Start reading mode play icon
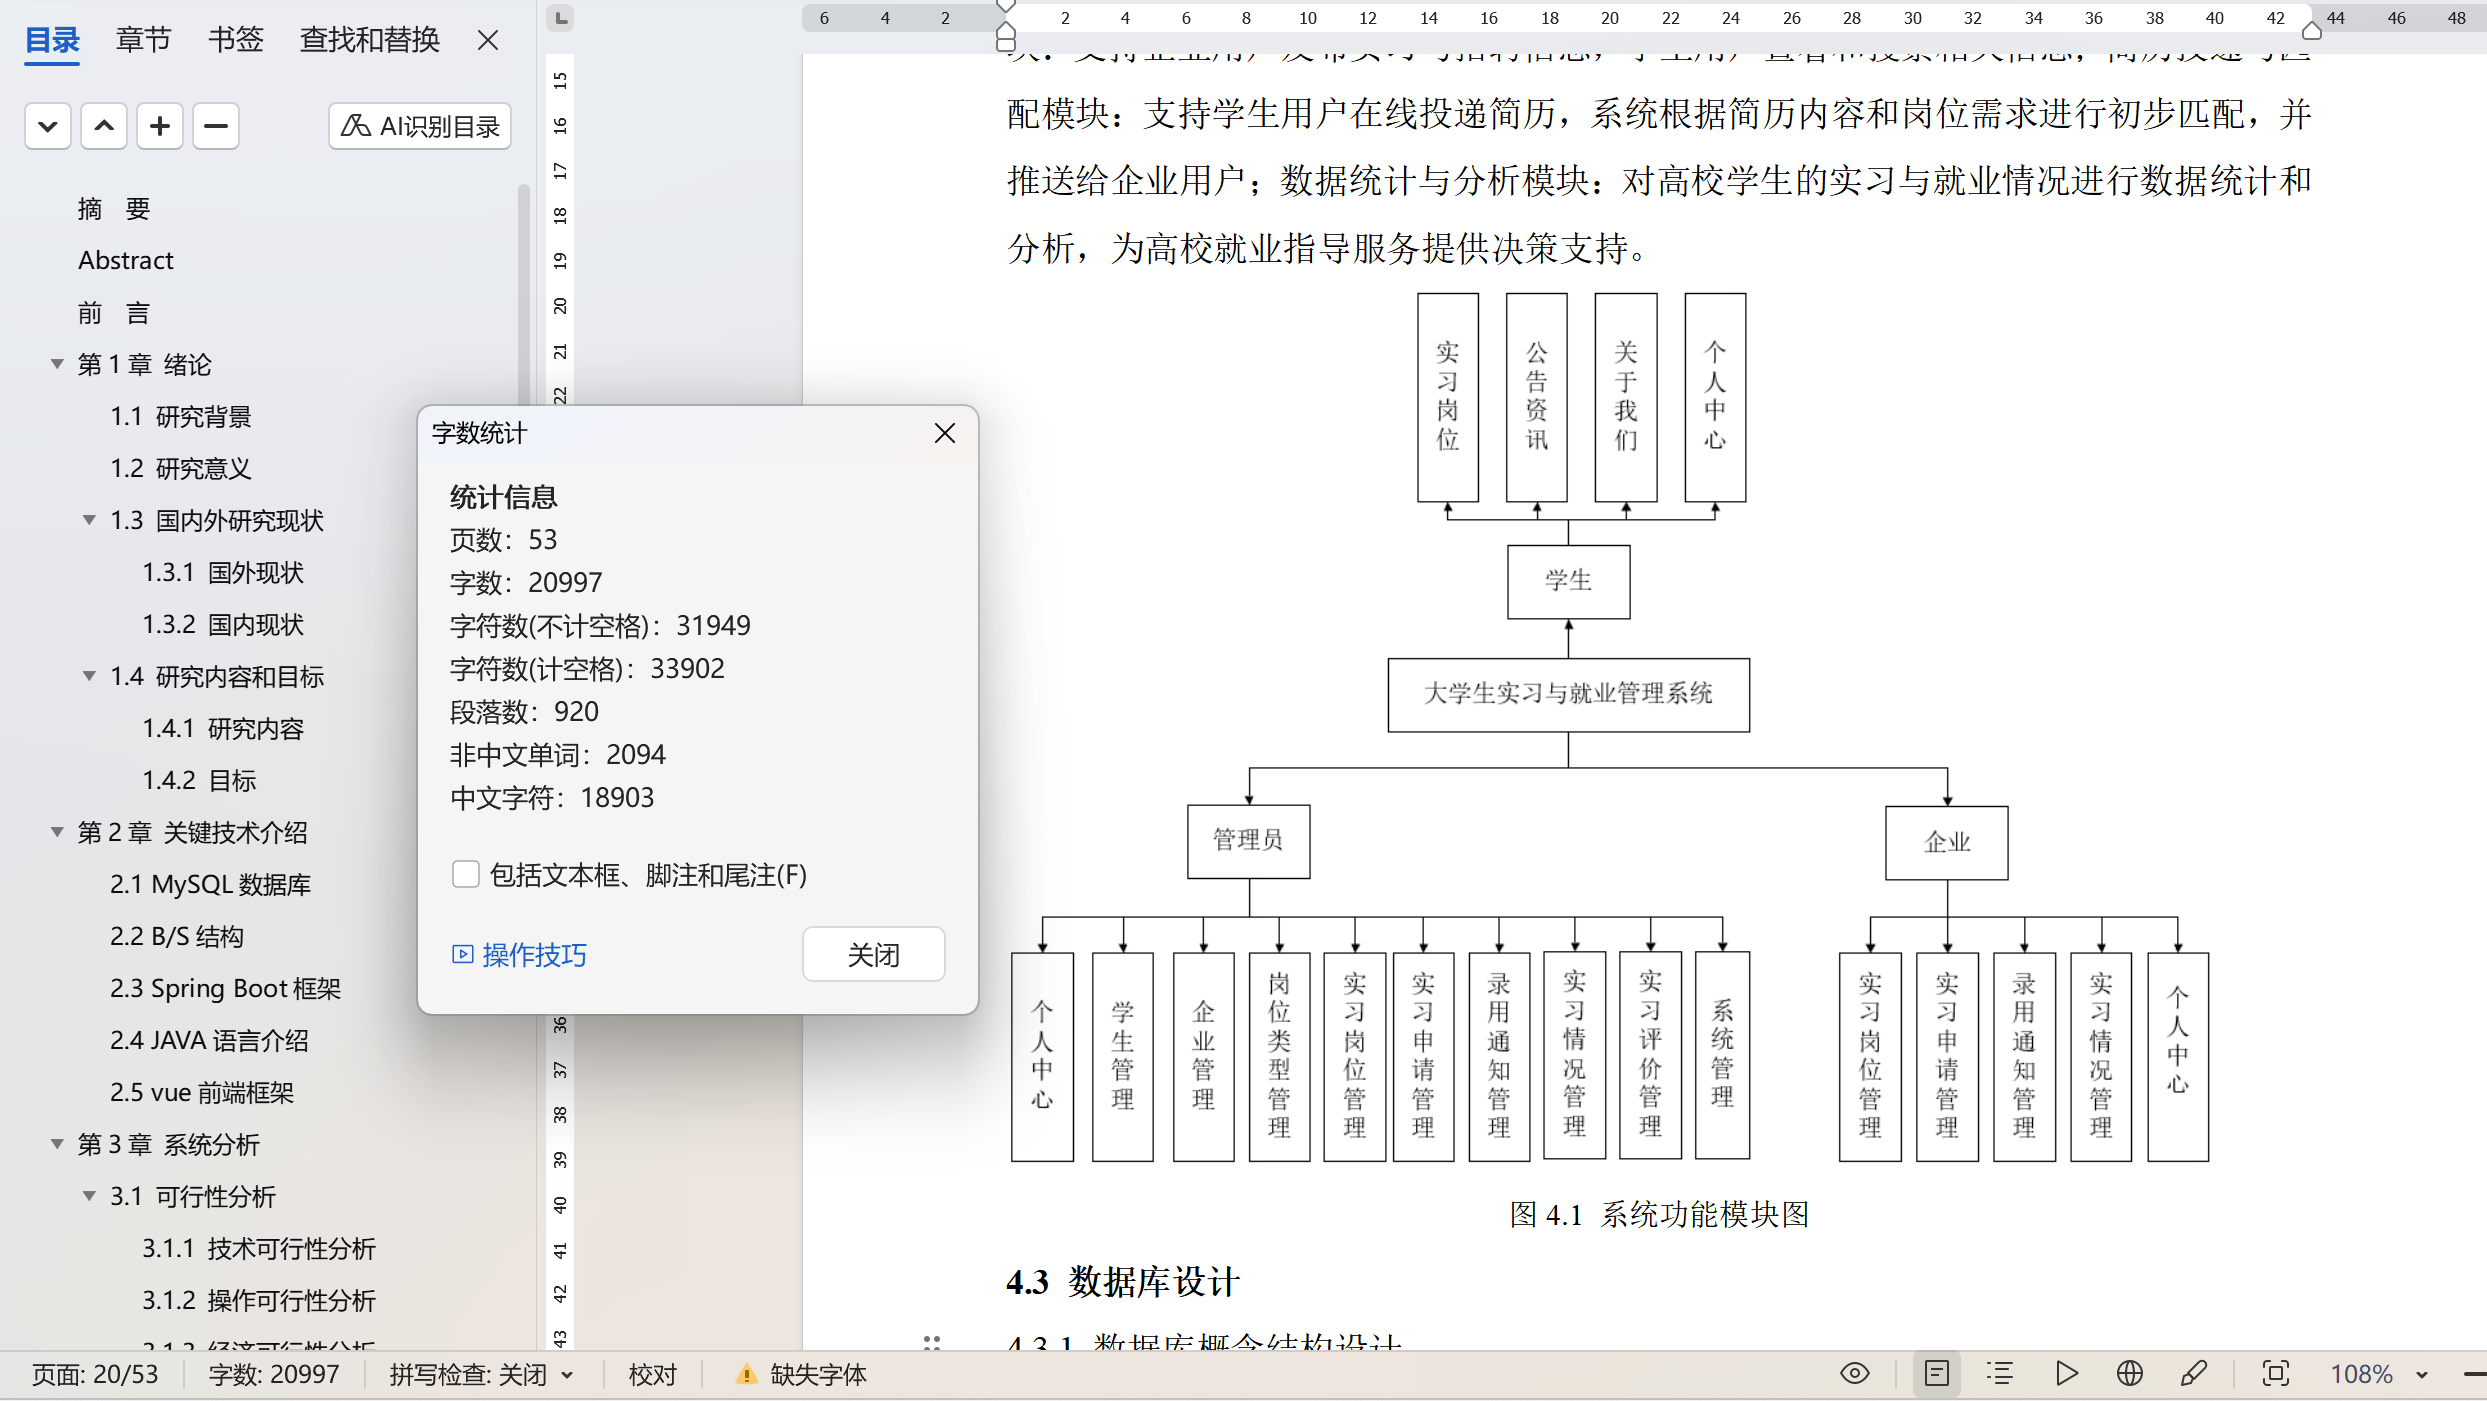The width and height of the screenshot is (2487, 1401). (2066, 1374)
